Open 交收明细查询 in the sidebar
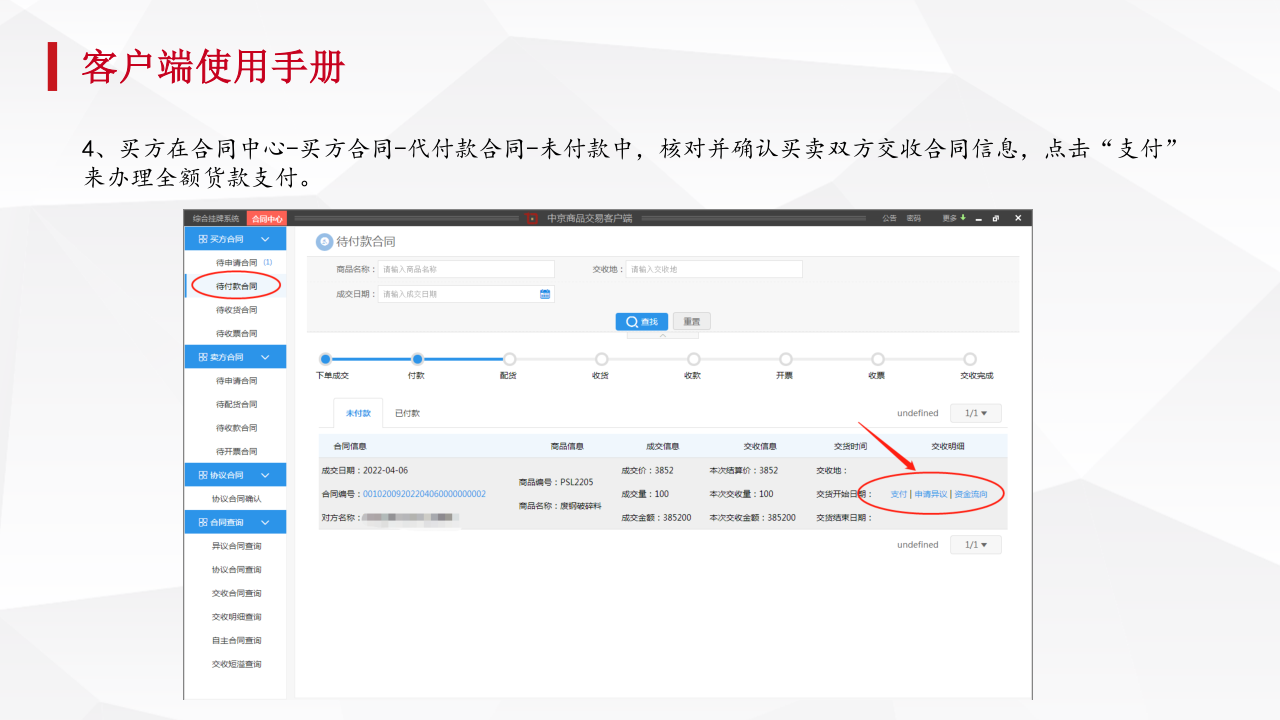The width and height of the screenshot is (1280, 720). pyautogui.click(x=236, y=617)
